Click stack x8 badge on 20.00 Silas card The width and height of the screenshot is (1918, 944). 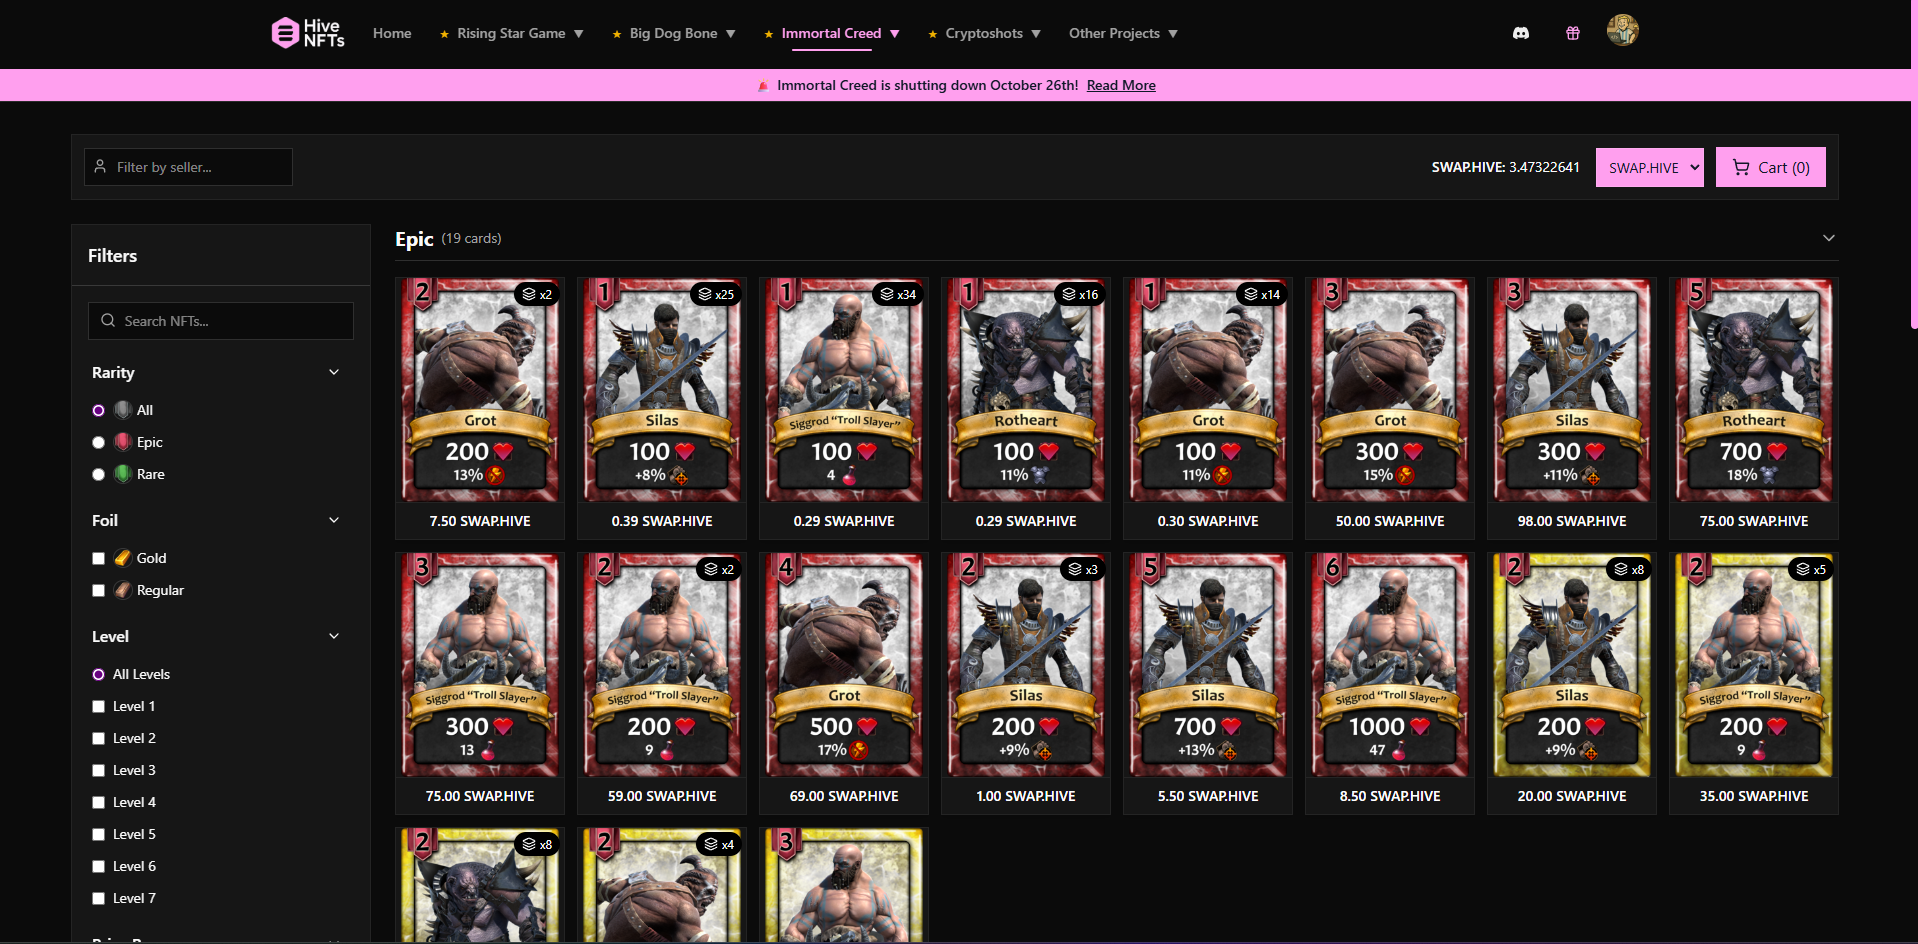(x=1629, y=569)
